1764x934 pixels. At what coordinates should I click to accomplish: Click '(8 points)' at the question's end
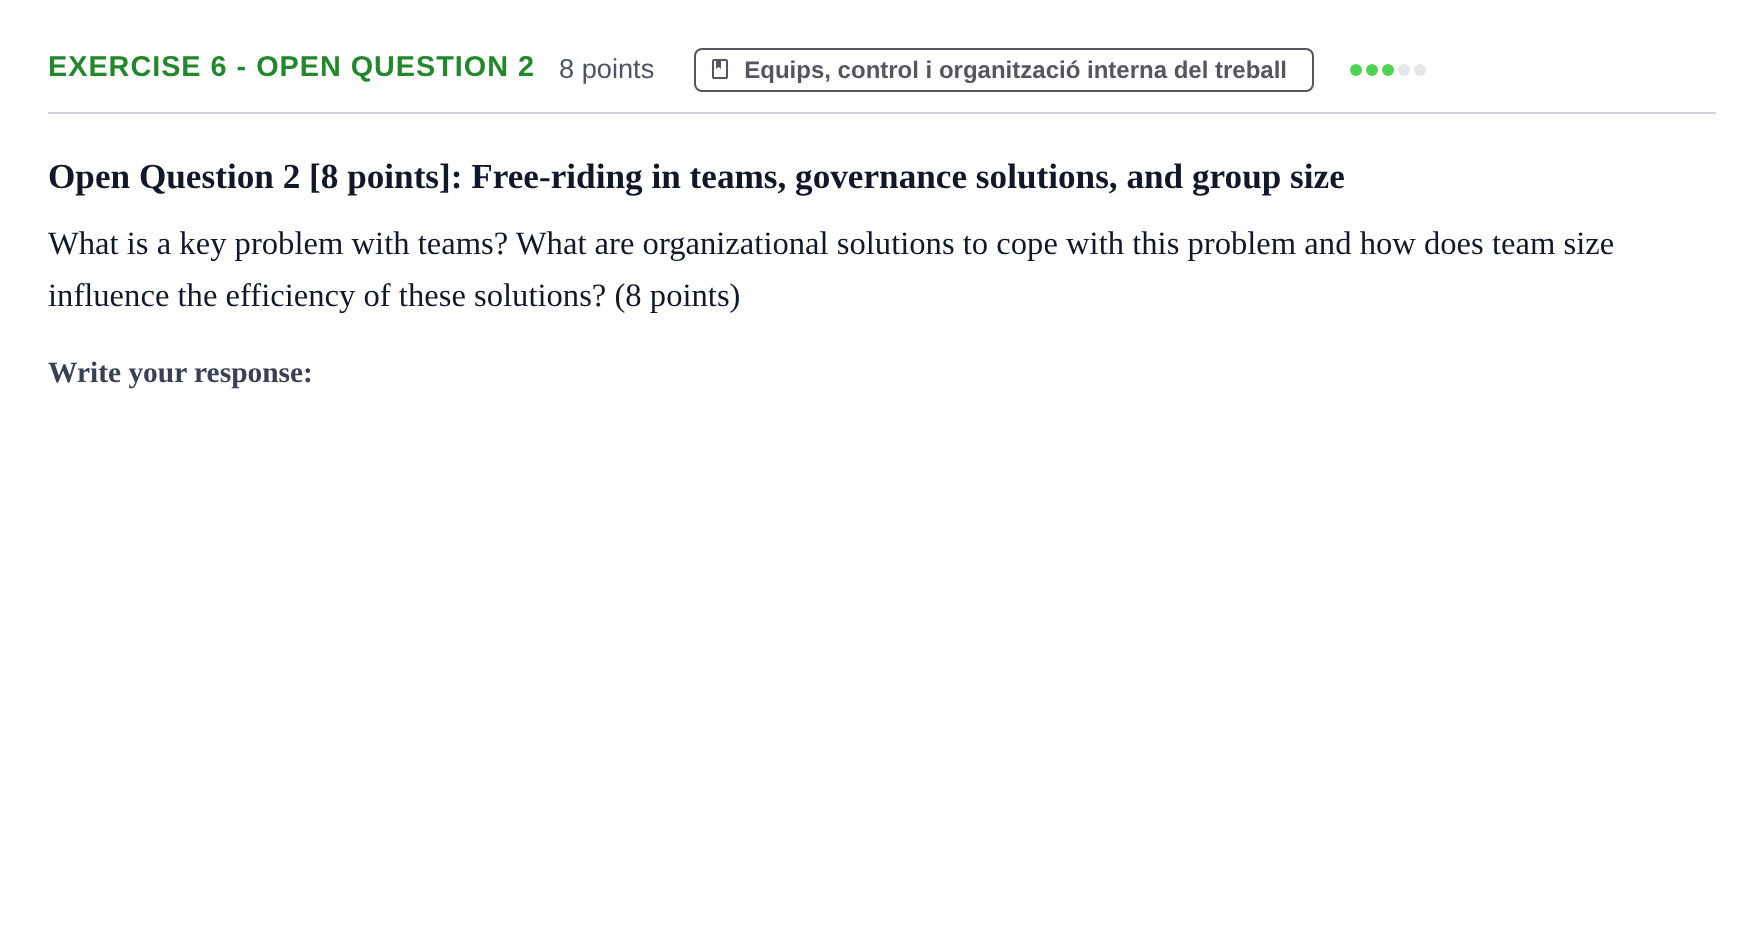point(677,295)
